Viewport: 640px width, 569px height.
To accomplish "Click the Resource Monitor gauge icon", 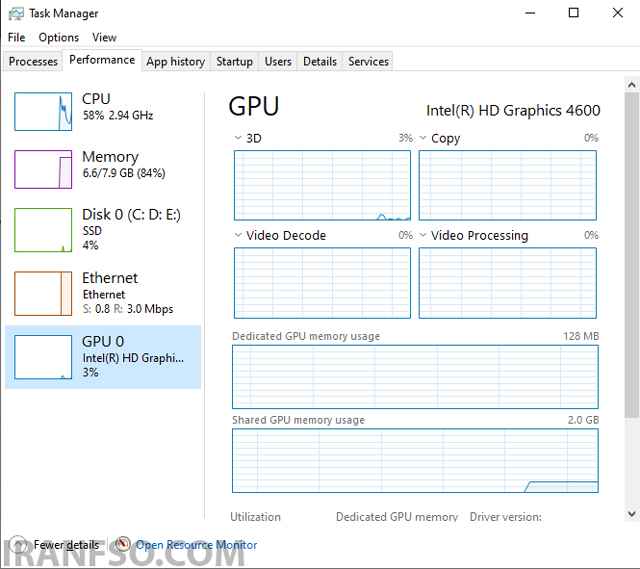I will (x=122, y=544).
